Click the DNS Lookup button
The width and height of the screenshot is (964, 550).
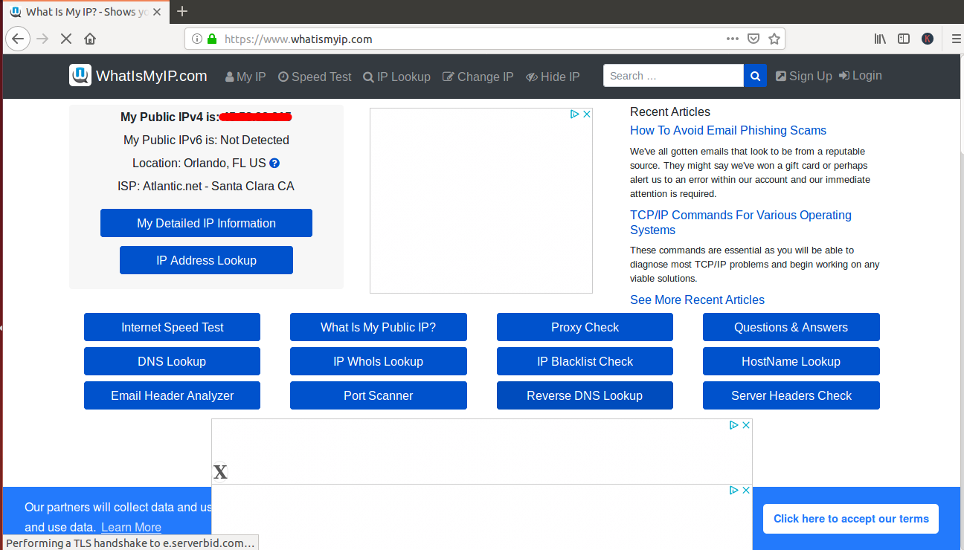(x=172, y=361)
